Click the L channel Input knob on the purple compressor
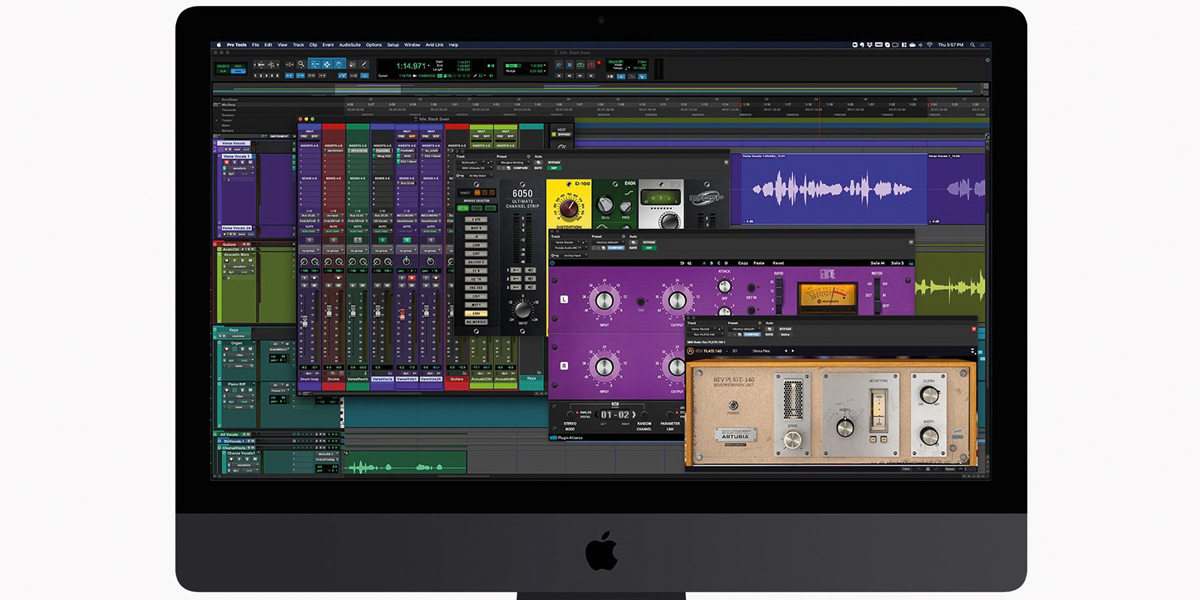Image resolution: width=1200 pixels, height=600 pixels. [x=604, y=301]
